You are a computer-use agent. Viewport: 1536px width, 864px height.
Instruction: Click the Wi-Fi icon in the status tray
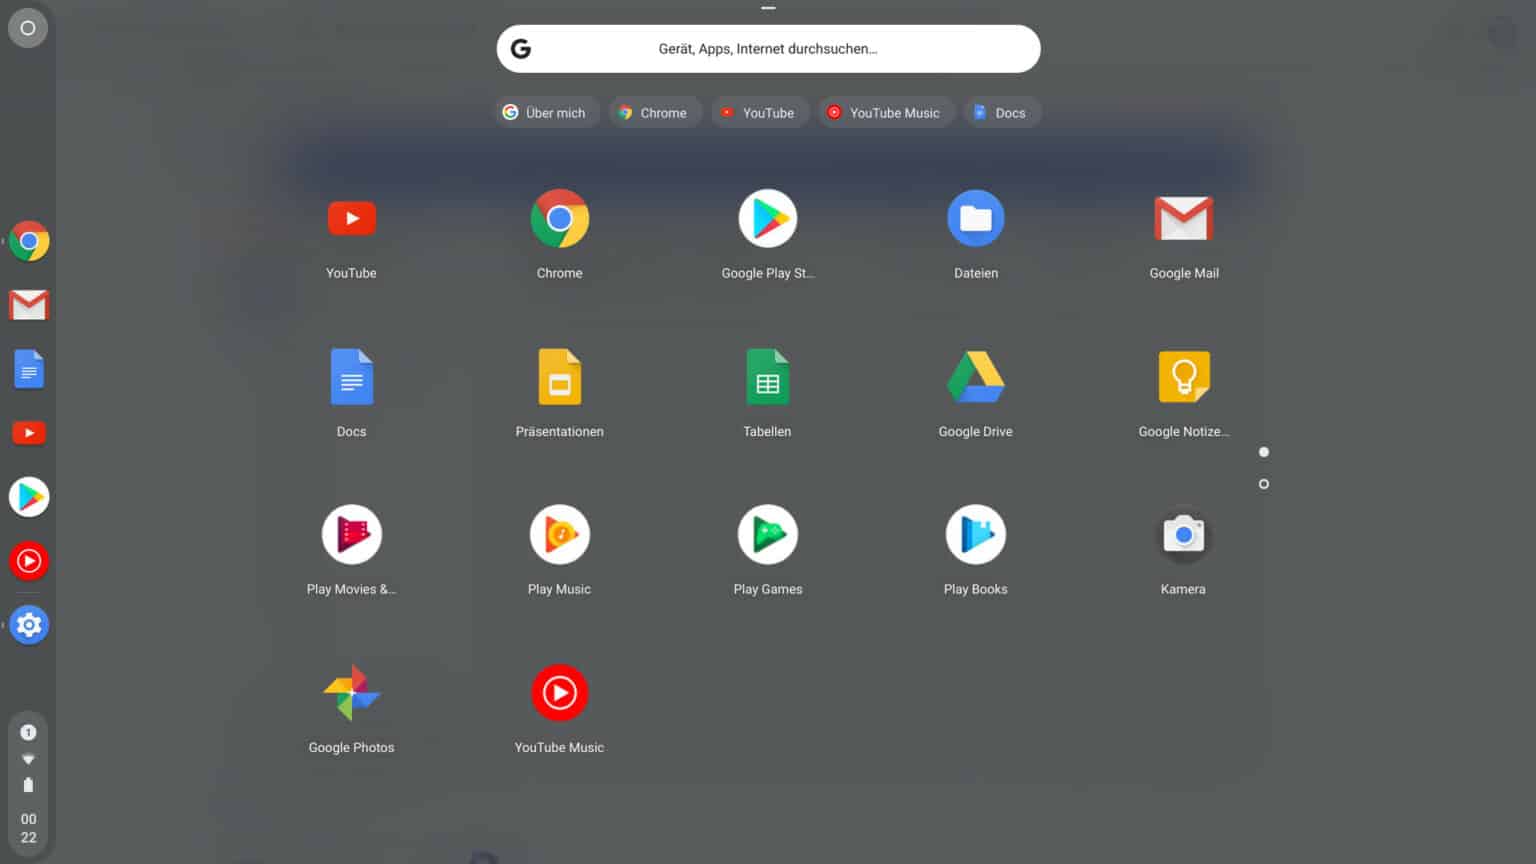tap(28, 759)
